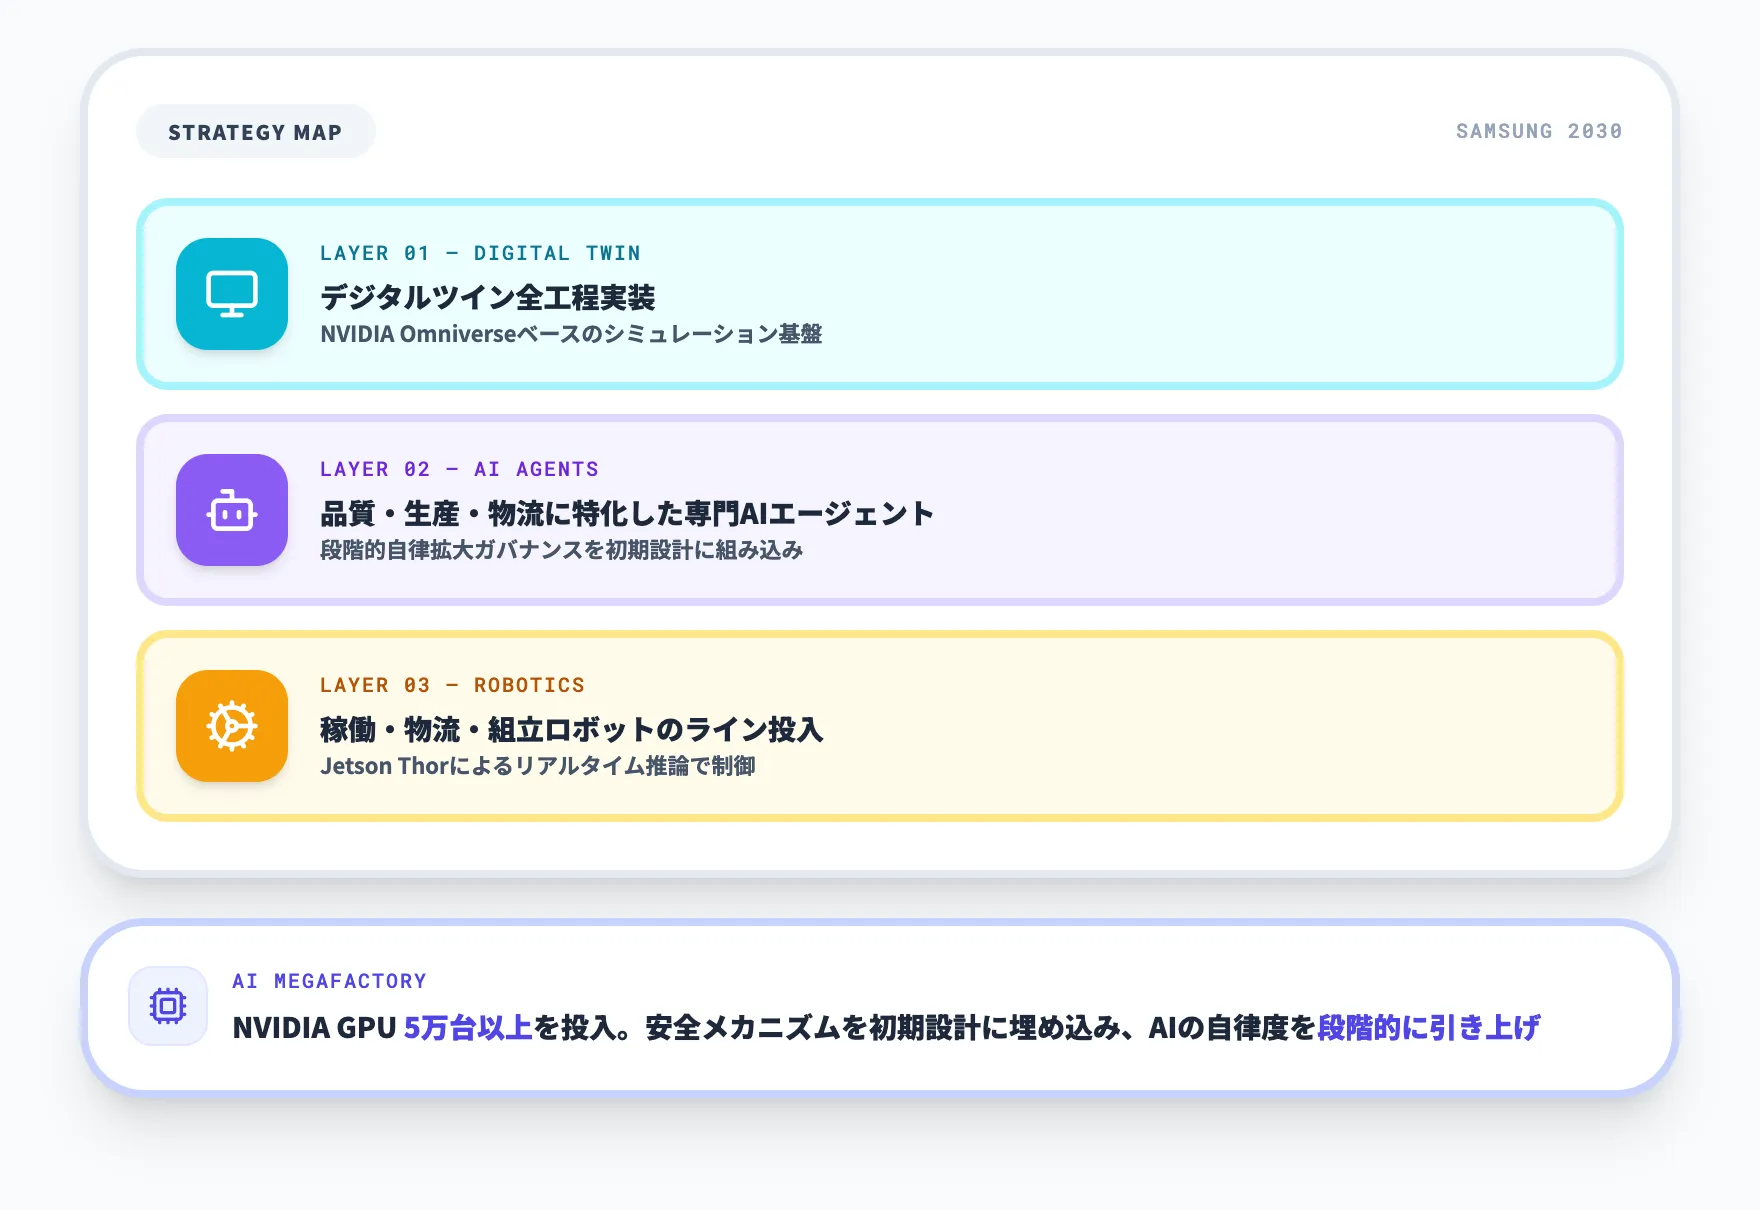Click the monitor icon for Digital Twin
Screen dimensions: 1760x1210
(232, 294)
